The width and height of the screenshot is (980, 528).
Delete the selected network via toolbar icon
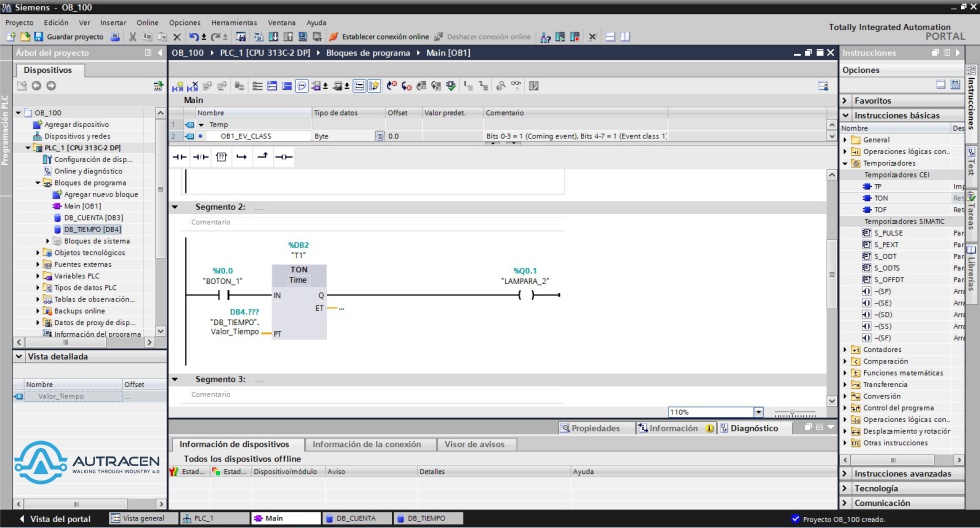tap(192, 86)
